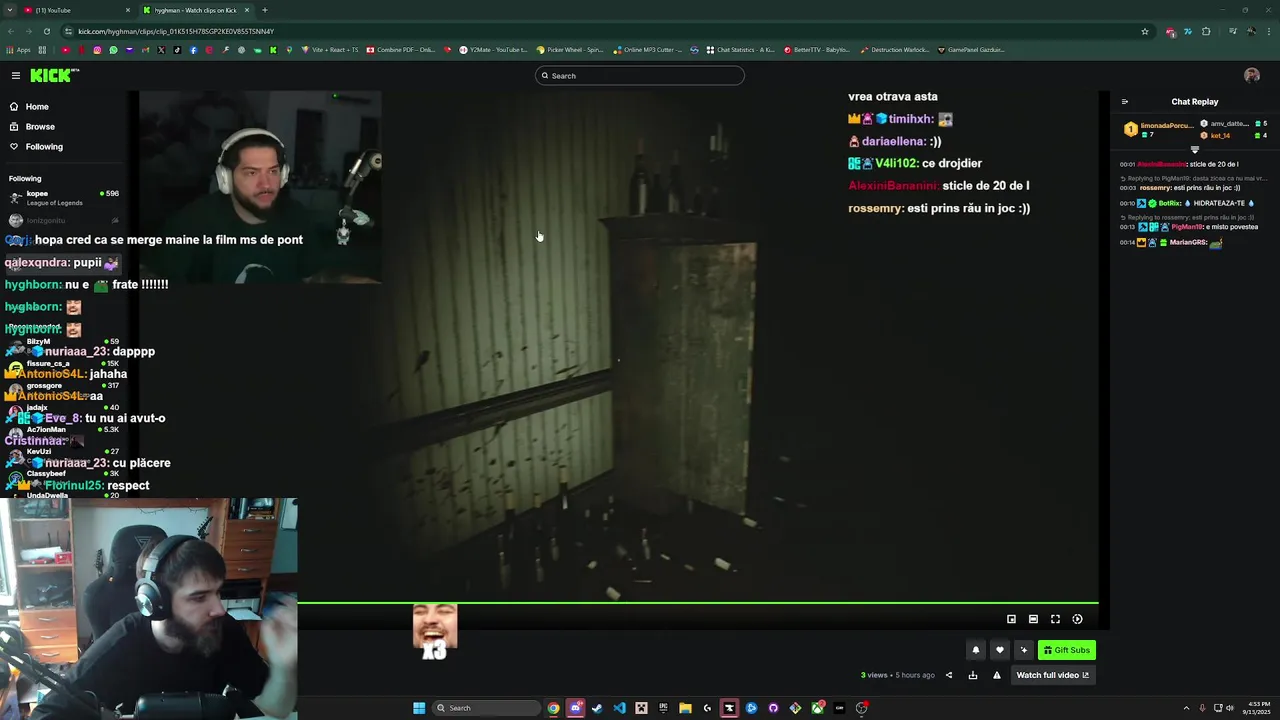Screen dimensions: 1280x720
Task: Open volume control in system tray
Action: click(x=1229, y=708)
